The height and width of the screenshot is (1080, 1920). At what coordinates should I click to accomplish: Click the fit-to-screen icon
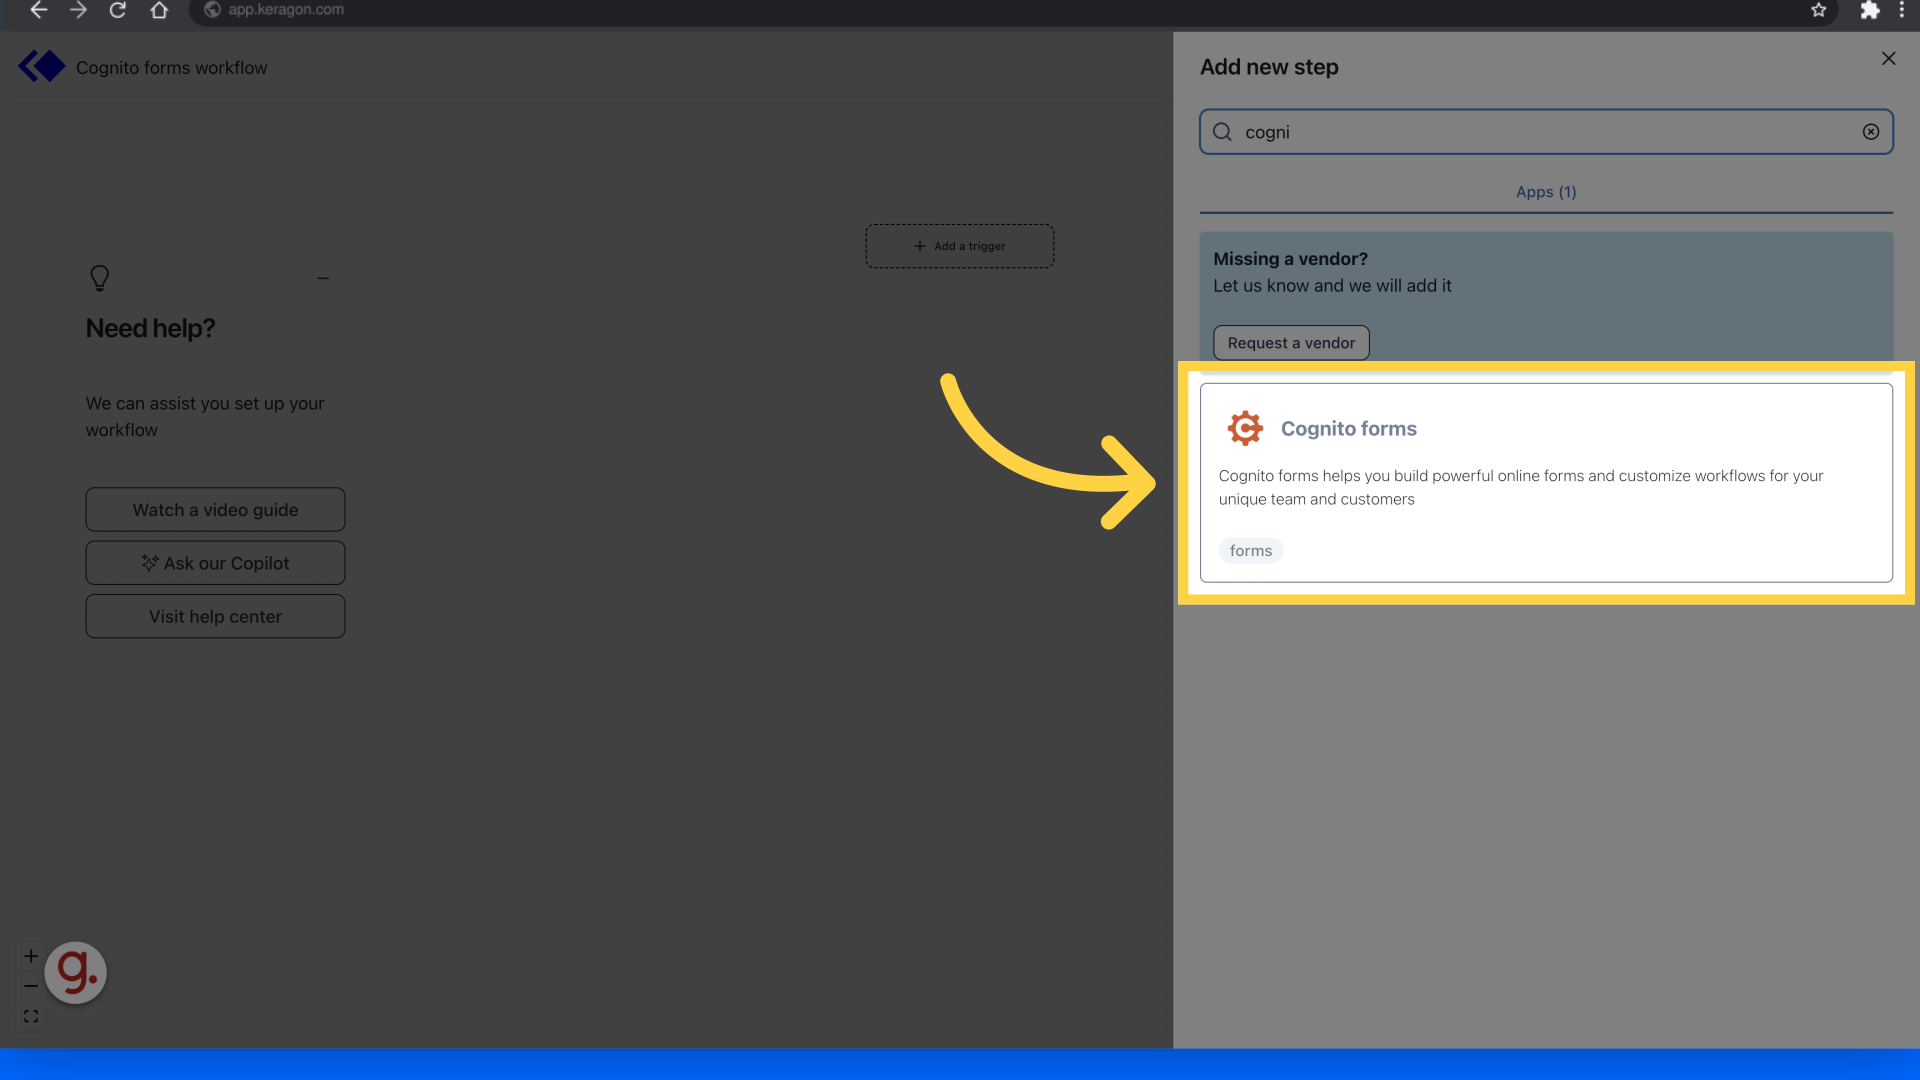(x=31, y=1015)
